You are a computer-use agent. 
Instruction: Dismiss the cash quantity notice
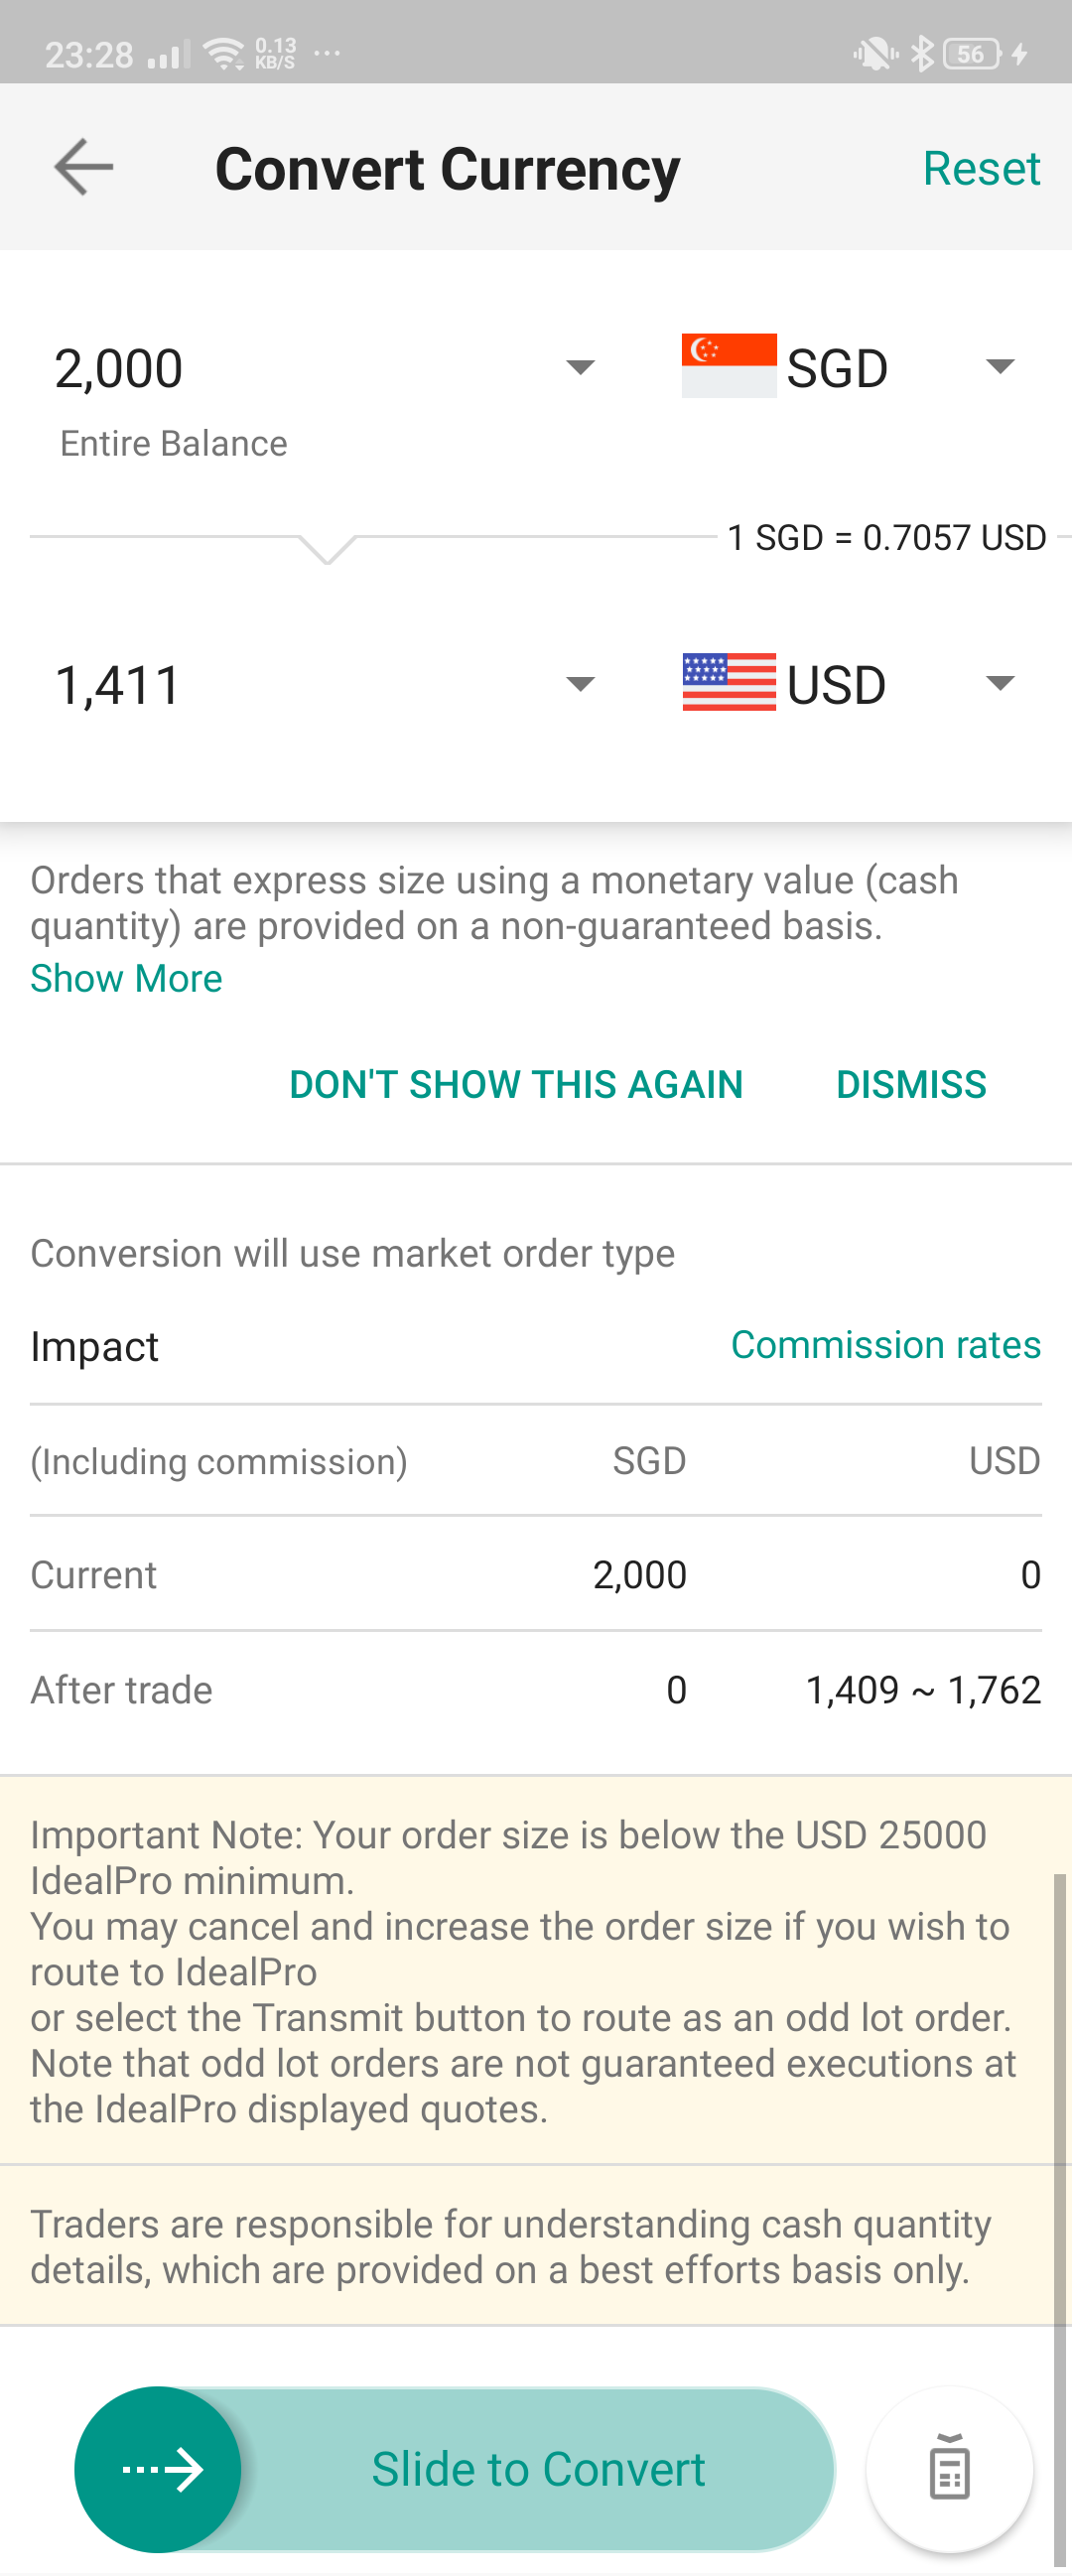coord(911,1084)
